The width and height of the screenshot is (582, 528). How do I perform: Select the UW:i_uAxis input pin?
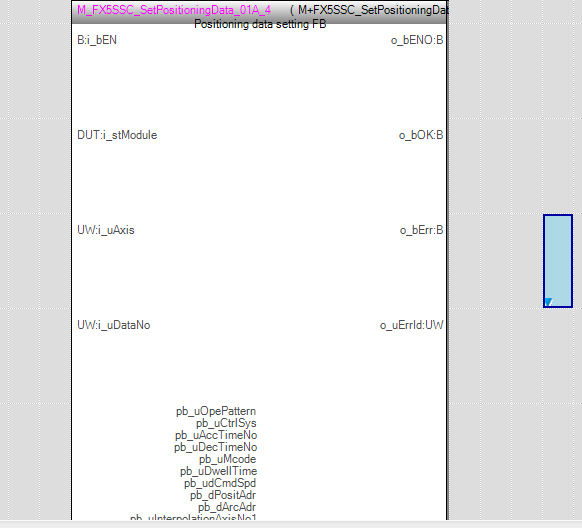[x=106, y=230]
